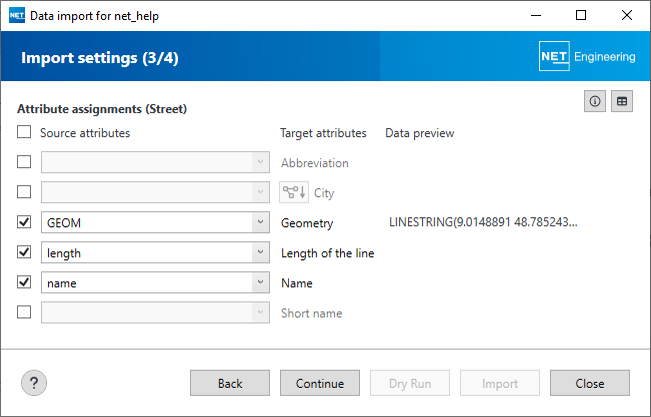The image size is (651, 417).
Task: Toggle the Source attributes select-all checkbox
Action: pyautogui.click(x=24, y=133)
